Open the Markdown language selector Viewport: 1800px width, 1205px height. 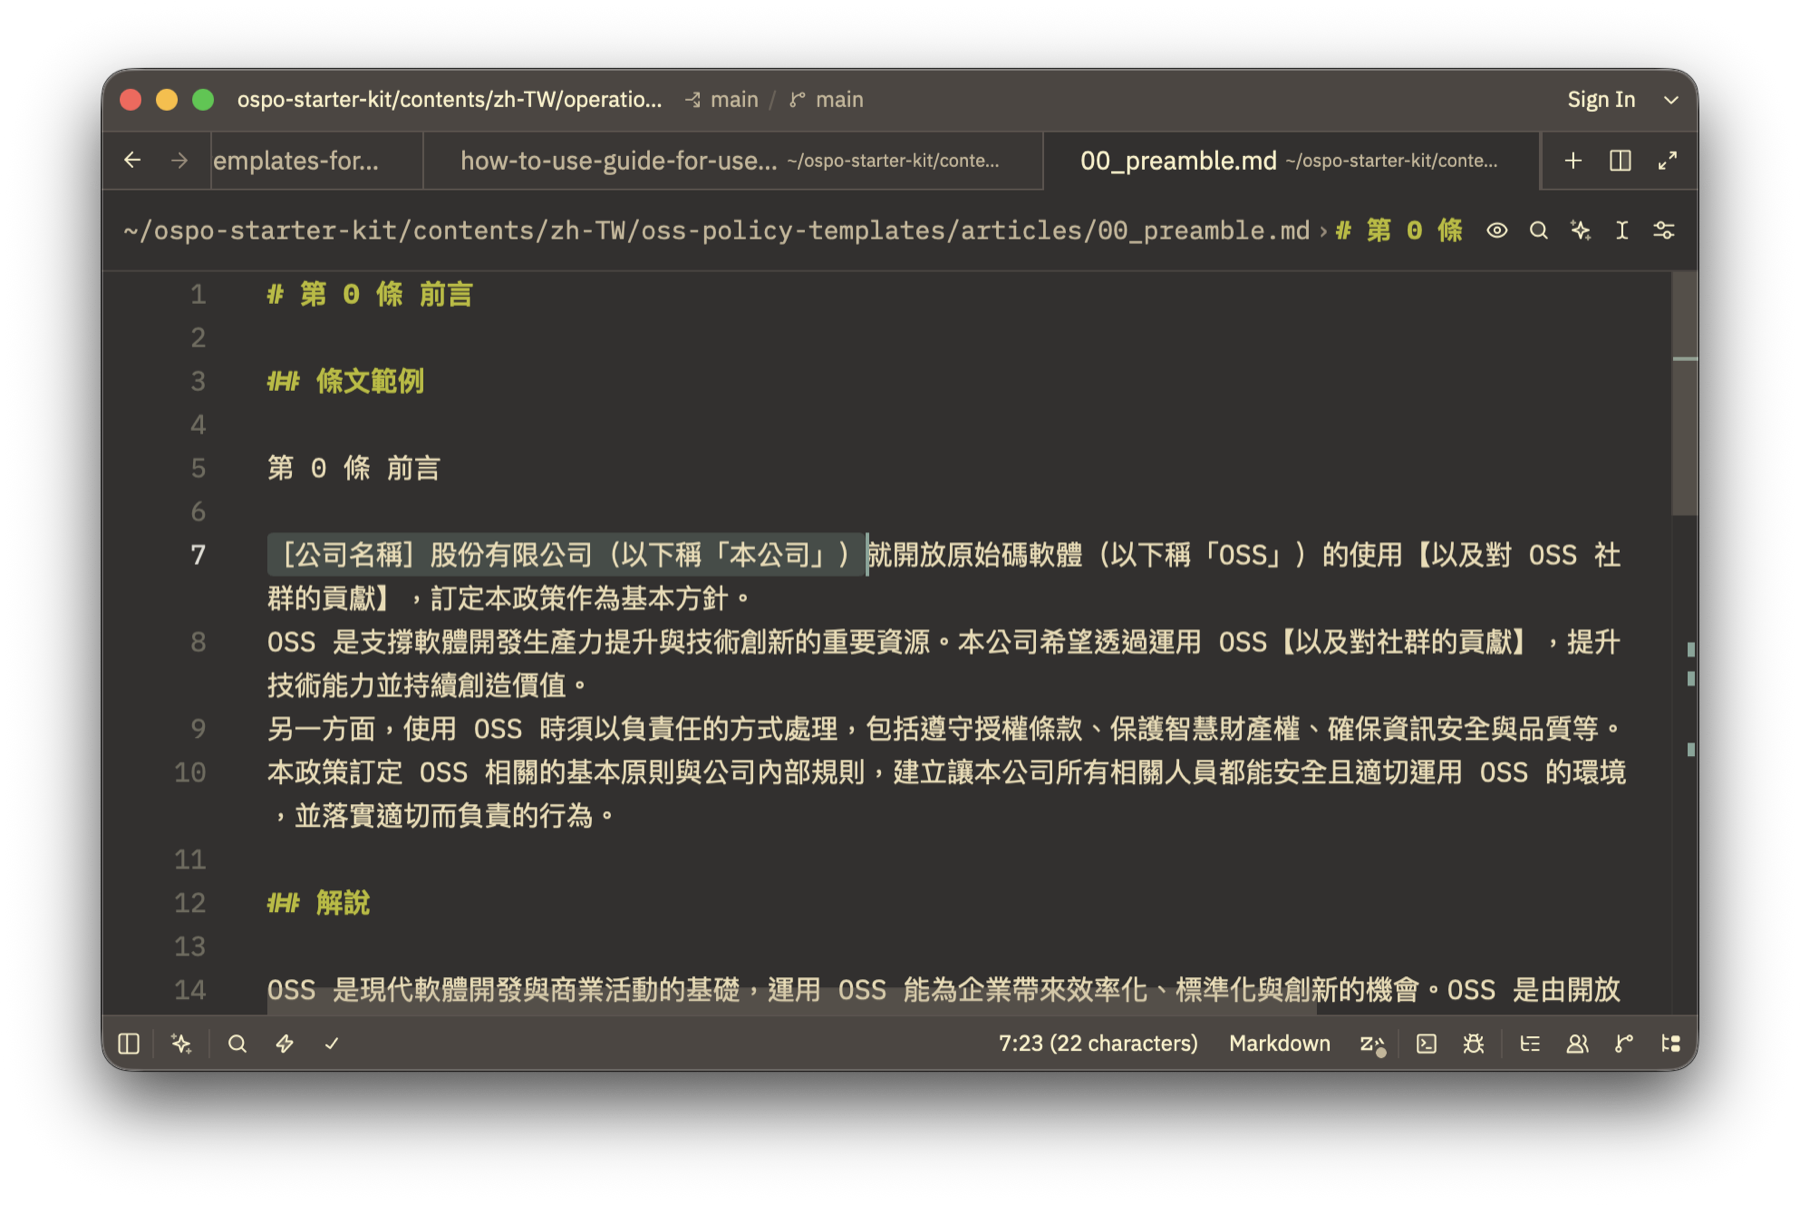[1279, 1044]
